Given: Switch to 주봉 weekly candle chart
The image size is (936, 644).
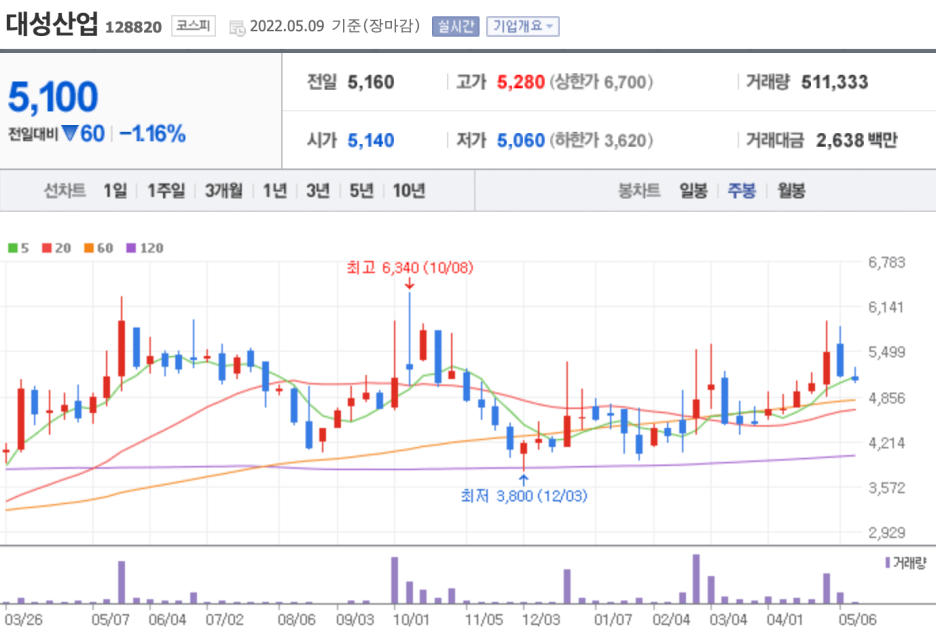Looking at the screenshot, I should pos(742,191).
